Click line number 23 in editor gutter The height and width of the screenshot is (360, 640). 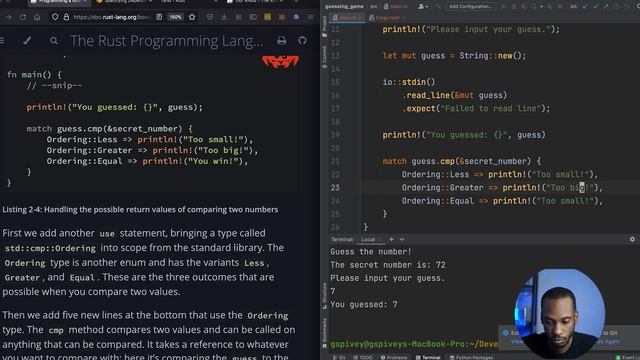coord(335,188)
